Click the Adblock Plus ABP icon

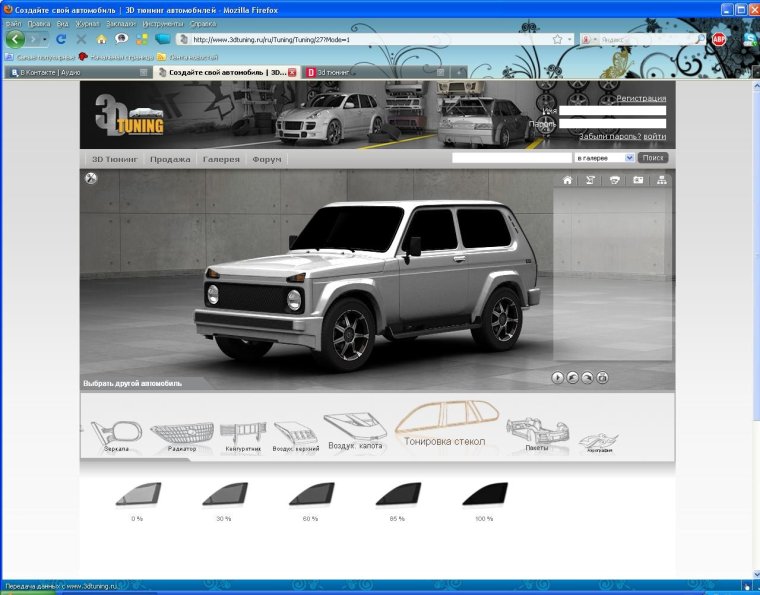pyautogui.click(x=718, y=39)
